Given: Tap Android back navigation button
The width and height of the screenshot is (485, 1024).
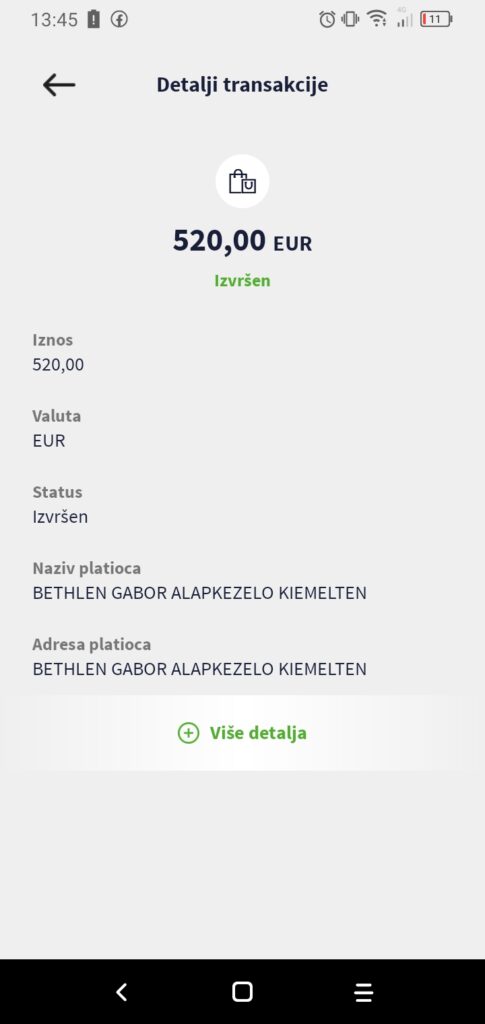Looking at the screenshot, I should click(x=121, y=991).
